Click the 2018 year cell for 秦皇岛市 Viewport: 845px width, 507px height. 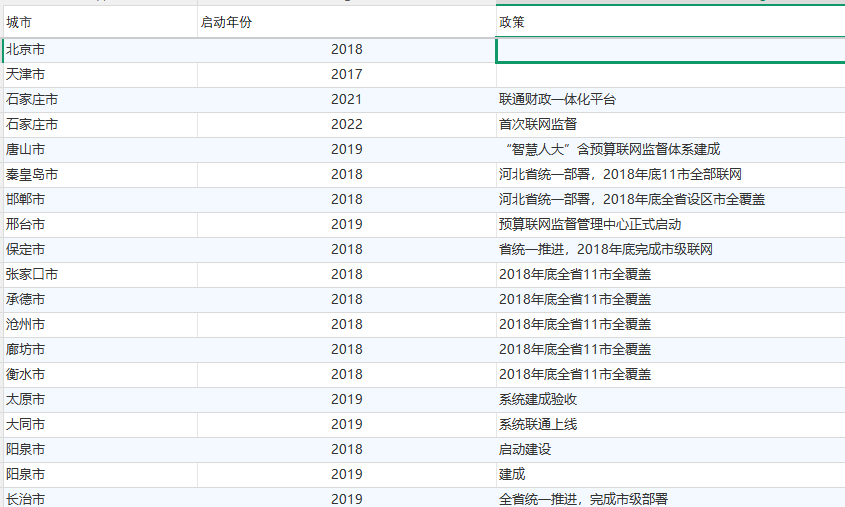tap(347, 175)
